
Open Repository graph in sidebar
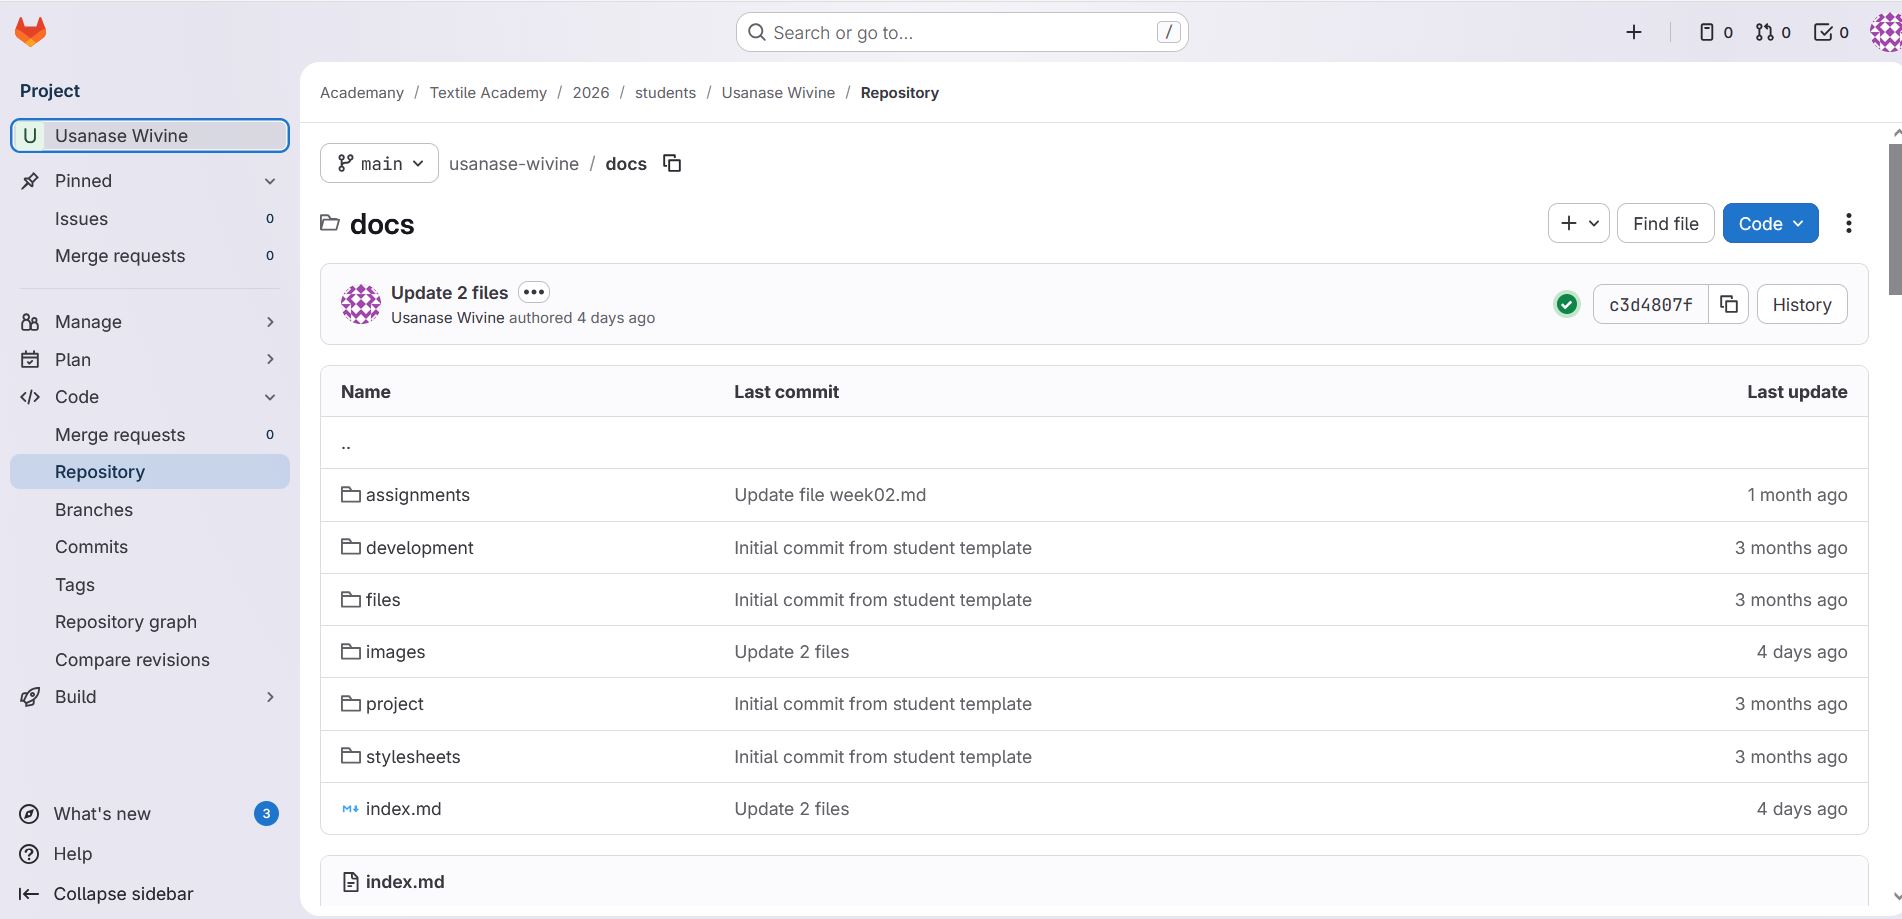coord(126,622)
